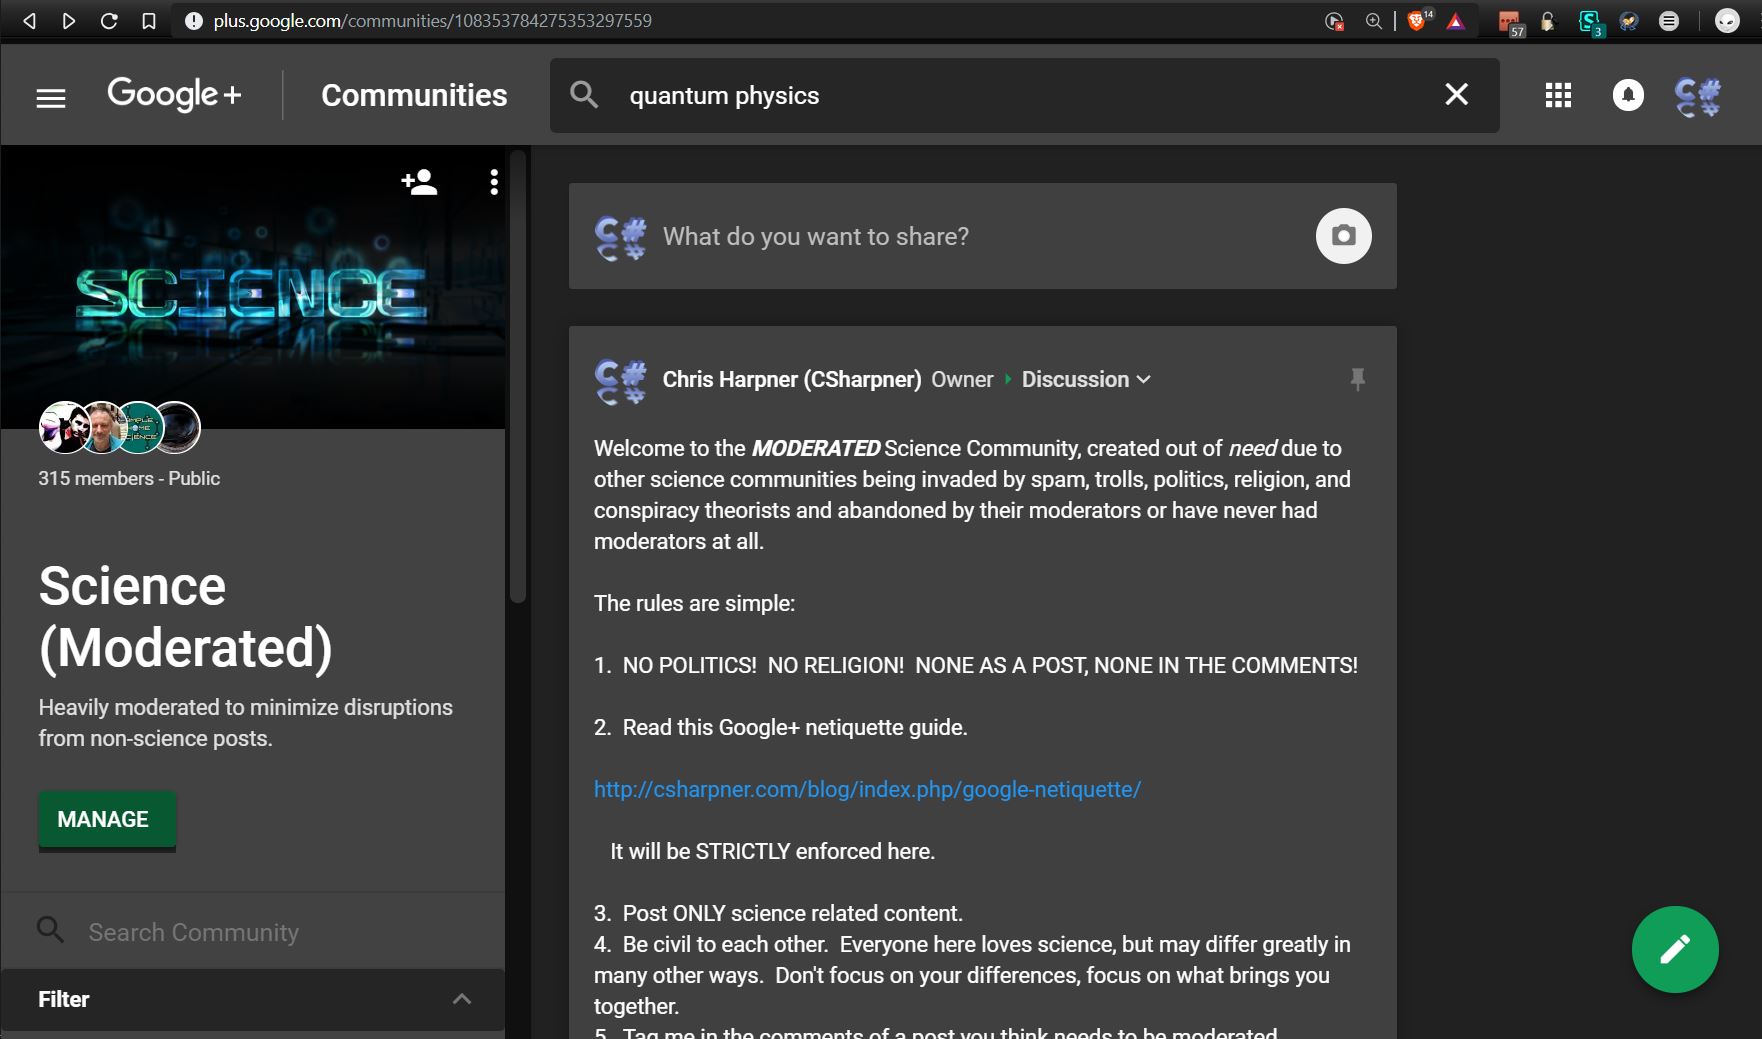1762x1039 pixels.
Task: Add a photo with the camera button
Action: pyautogui.click(x=1343, y=236)
